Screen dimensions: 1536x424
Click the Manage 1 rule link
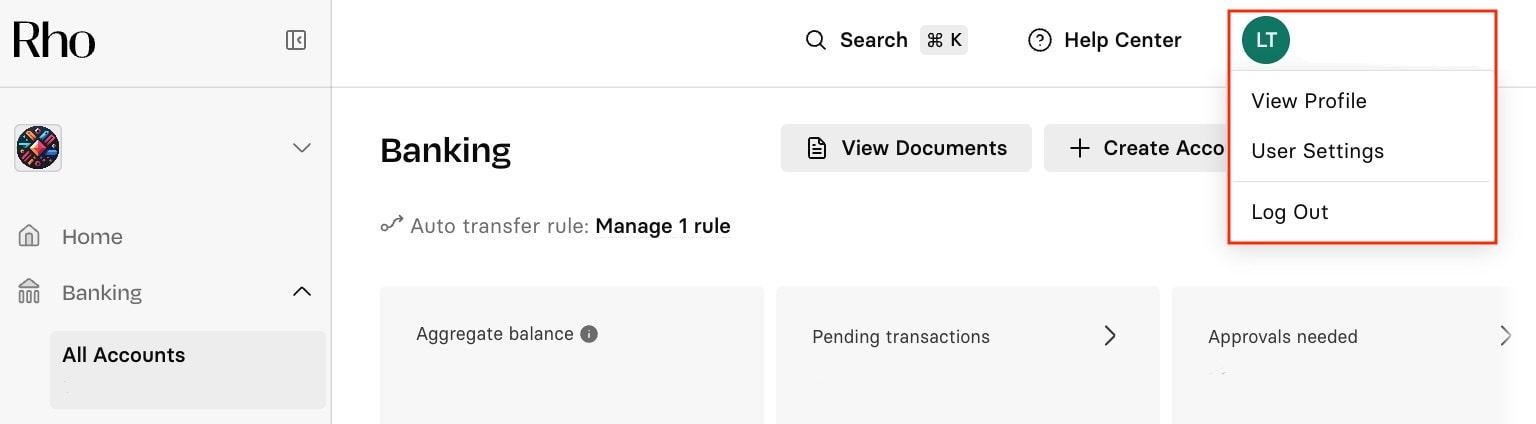(663, 226)
